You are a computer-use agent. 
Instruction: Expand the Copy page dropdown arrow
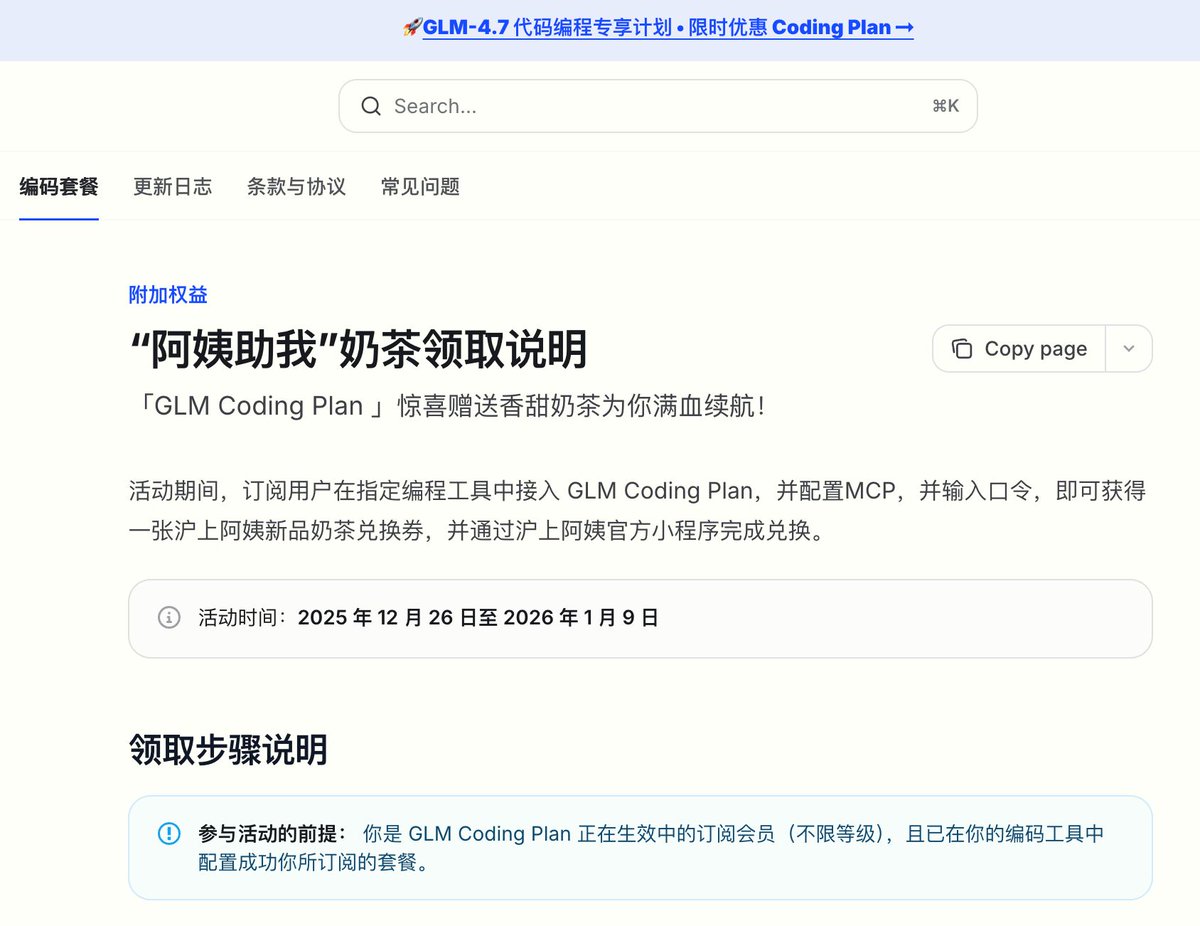pos(1129,349)
